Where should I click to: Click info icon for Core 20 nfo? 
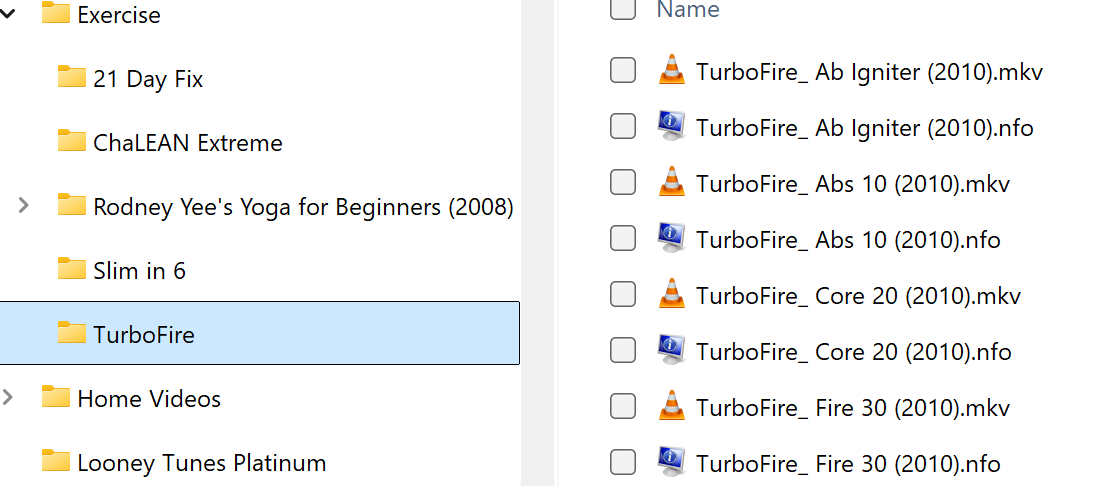[x=671, y=351]
